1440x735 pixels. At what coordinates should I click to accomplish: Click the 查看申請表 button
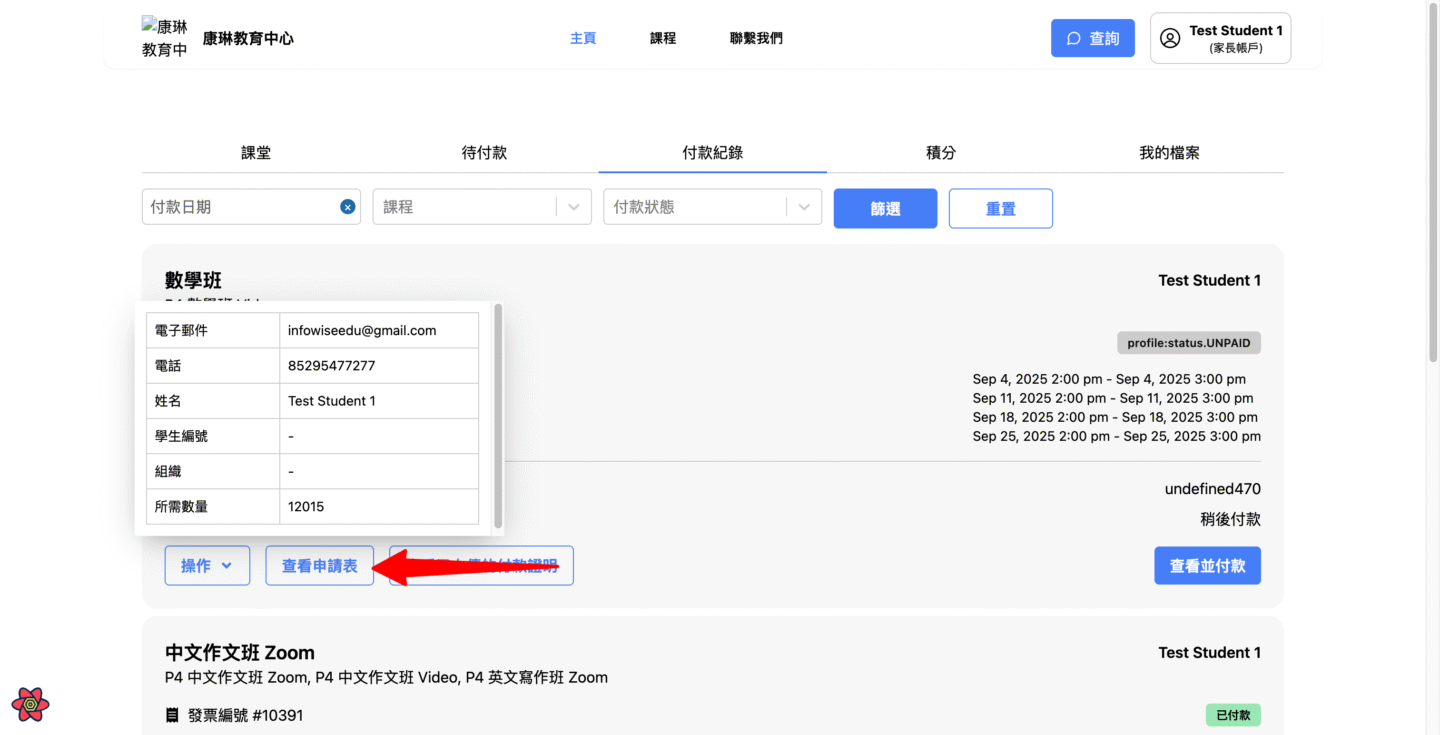click(x=319, y=566)
